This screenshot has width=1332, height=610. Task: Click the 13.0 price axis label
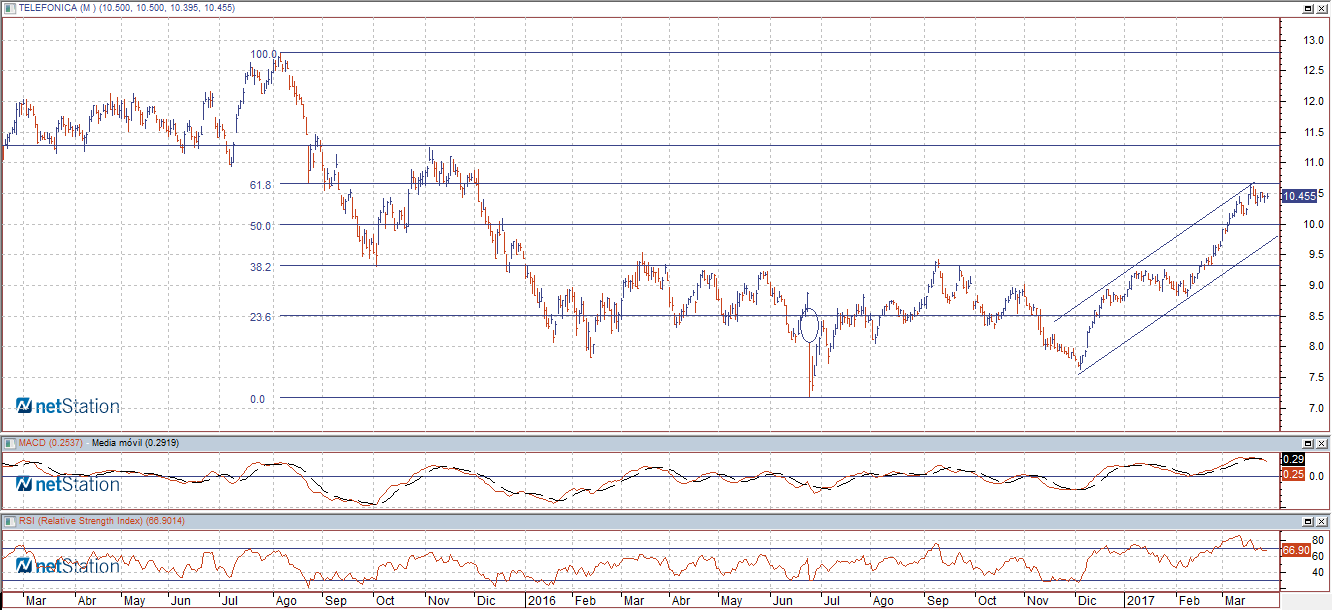(1313, 40)
